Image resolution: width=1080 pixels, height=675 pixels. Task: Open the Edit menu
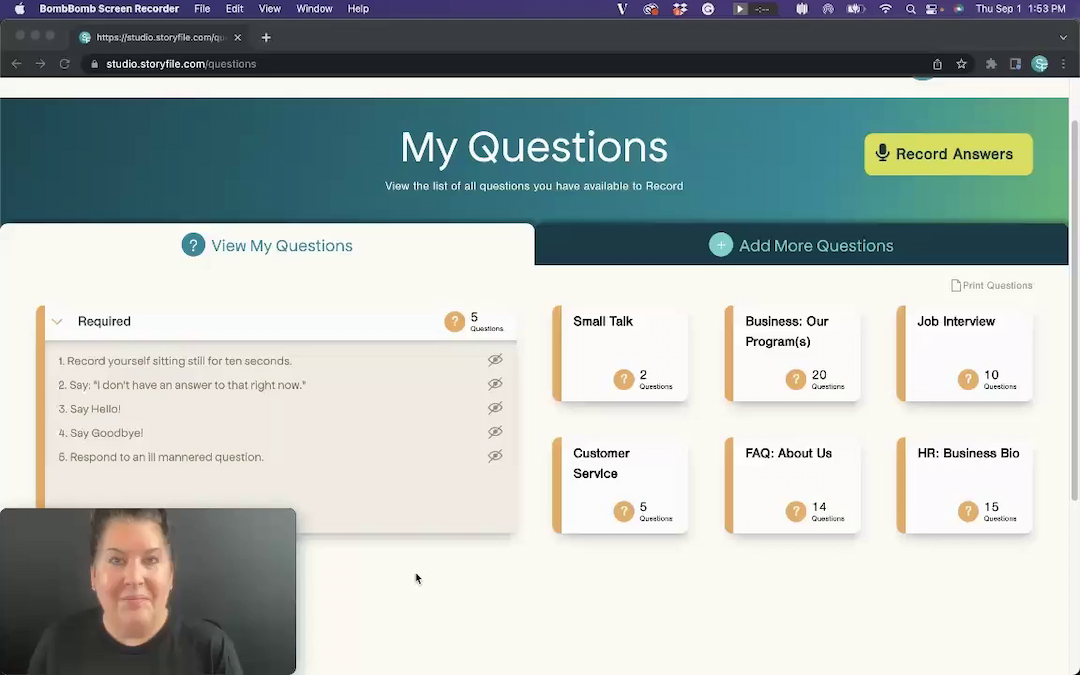coord(234,9)
